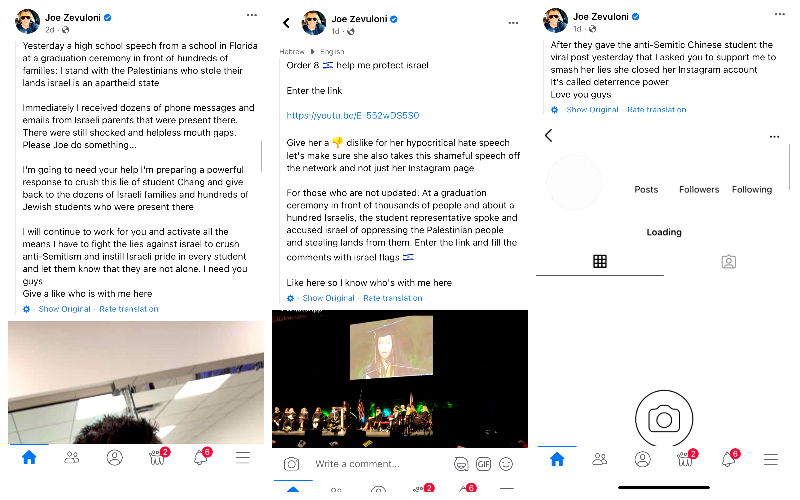Image resolution: width=800 pixels, height=500 pixels.
Task: Click Show Original under the left post
Action: (x=64, y=309)
